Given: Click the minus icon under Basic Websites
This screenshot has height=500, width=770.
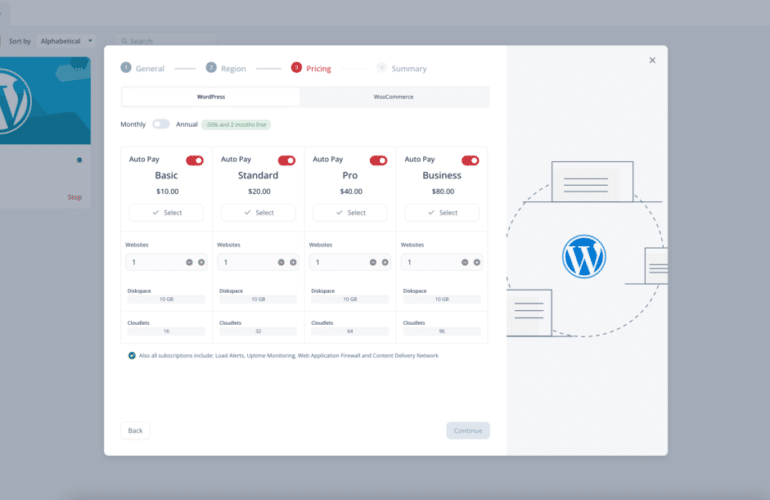Looking at the screenshot, I should tap(190, 262).
